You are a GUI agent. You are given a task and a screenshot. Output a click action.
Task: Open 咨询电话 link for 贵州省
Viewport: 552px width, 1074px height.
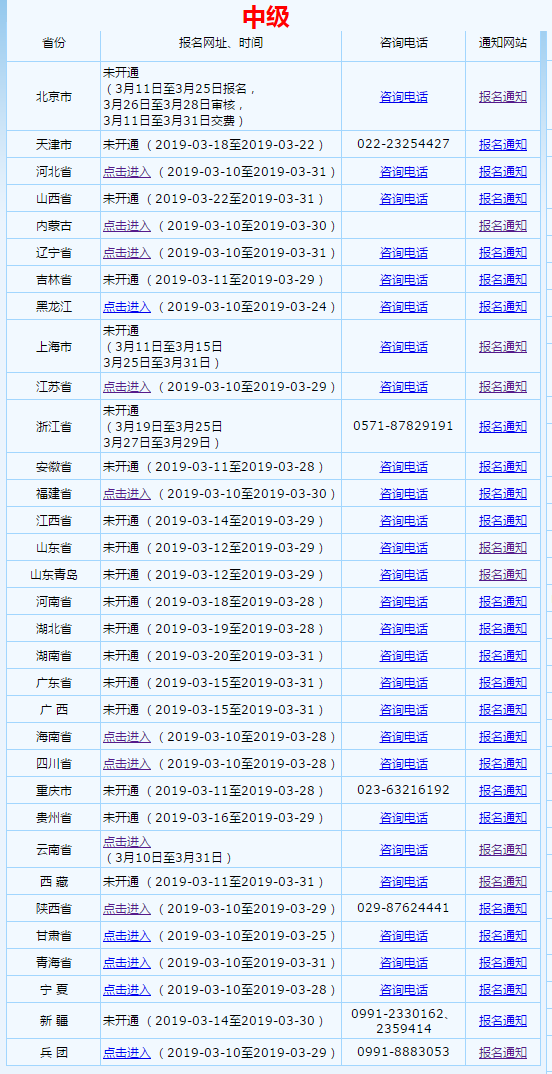pyautogui.click(x=403, y=818)
